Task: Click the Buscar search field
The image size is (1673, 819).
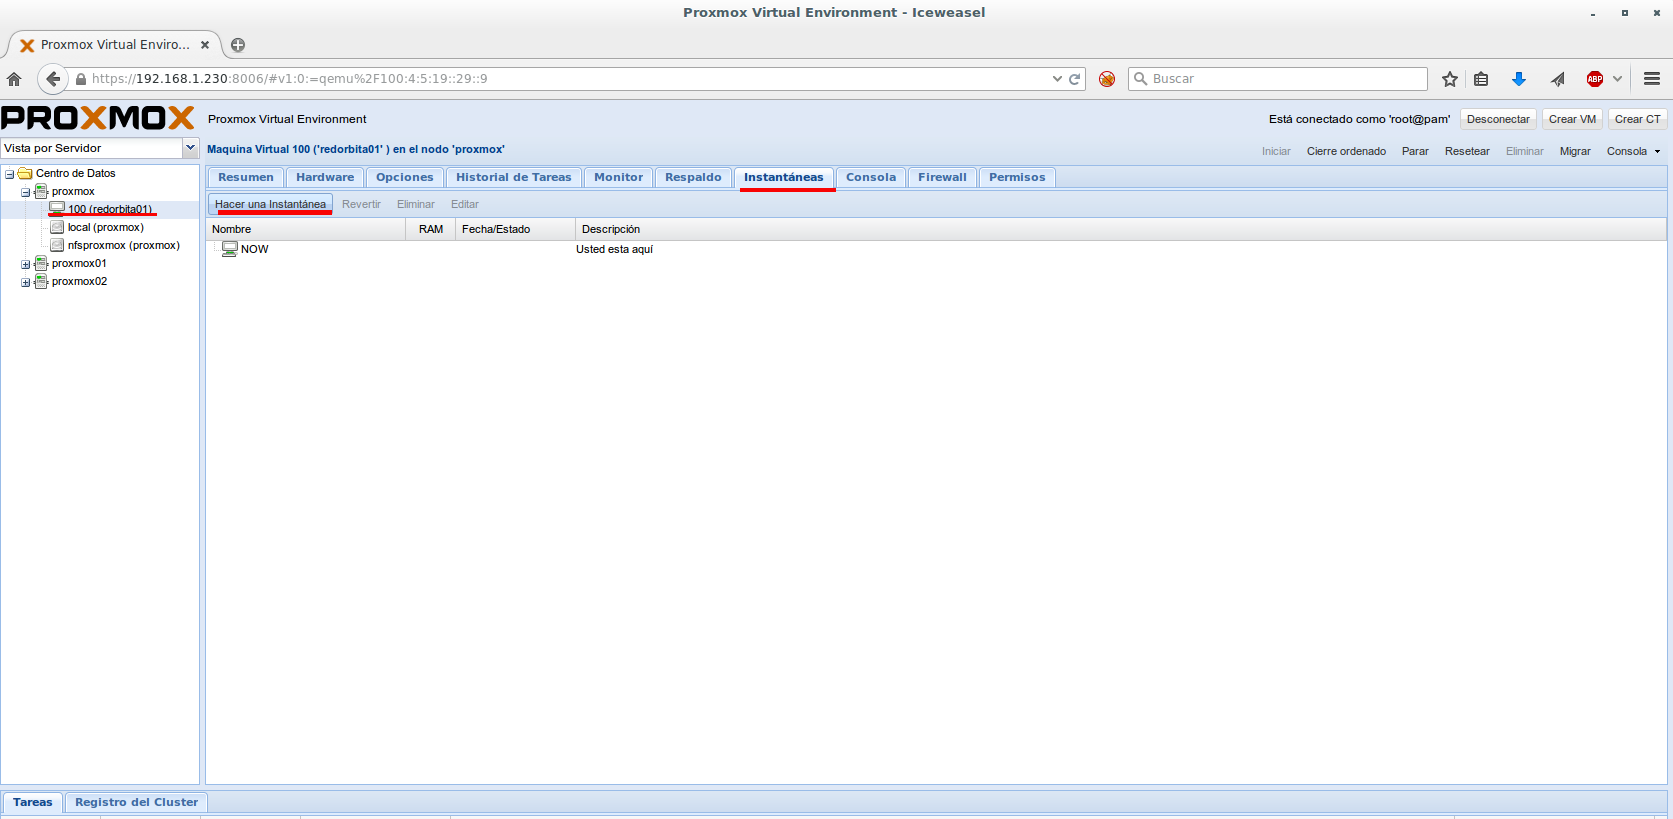Action: (x=1285, y=79)
